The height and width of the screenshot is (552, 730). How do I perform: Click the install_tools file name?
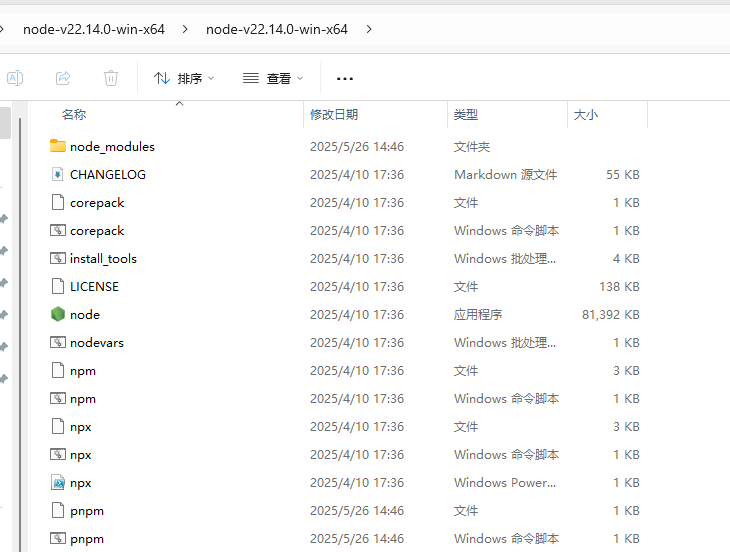click(103, 259)
